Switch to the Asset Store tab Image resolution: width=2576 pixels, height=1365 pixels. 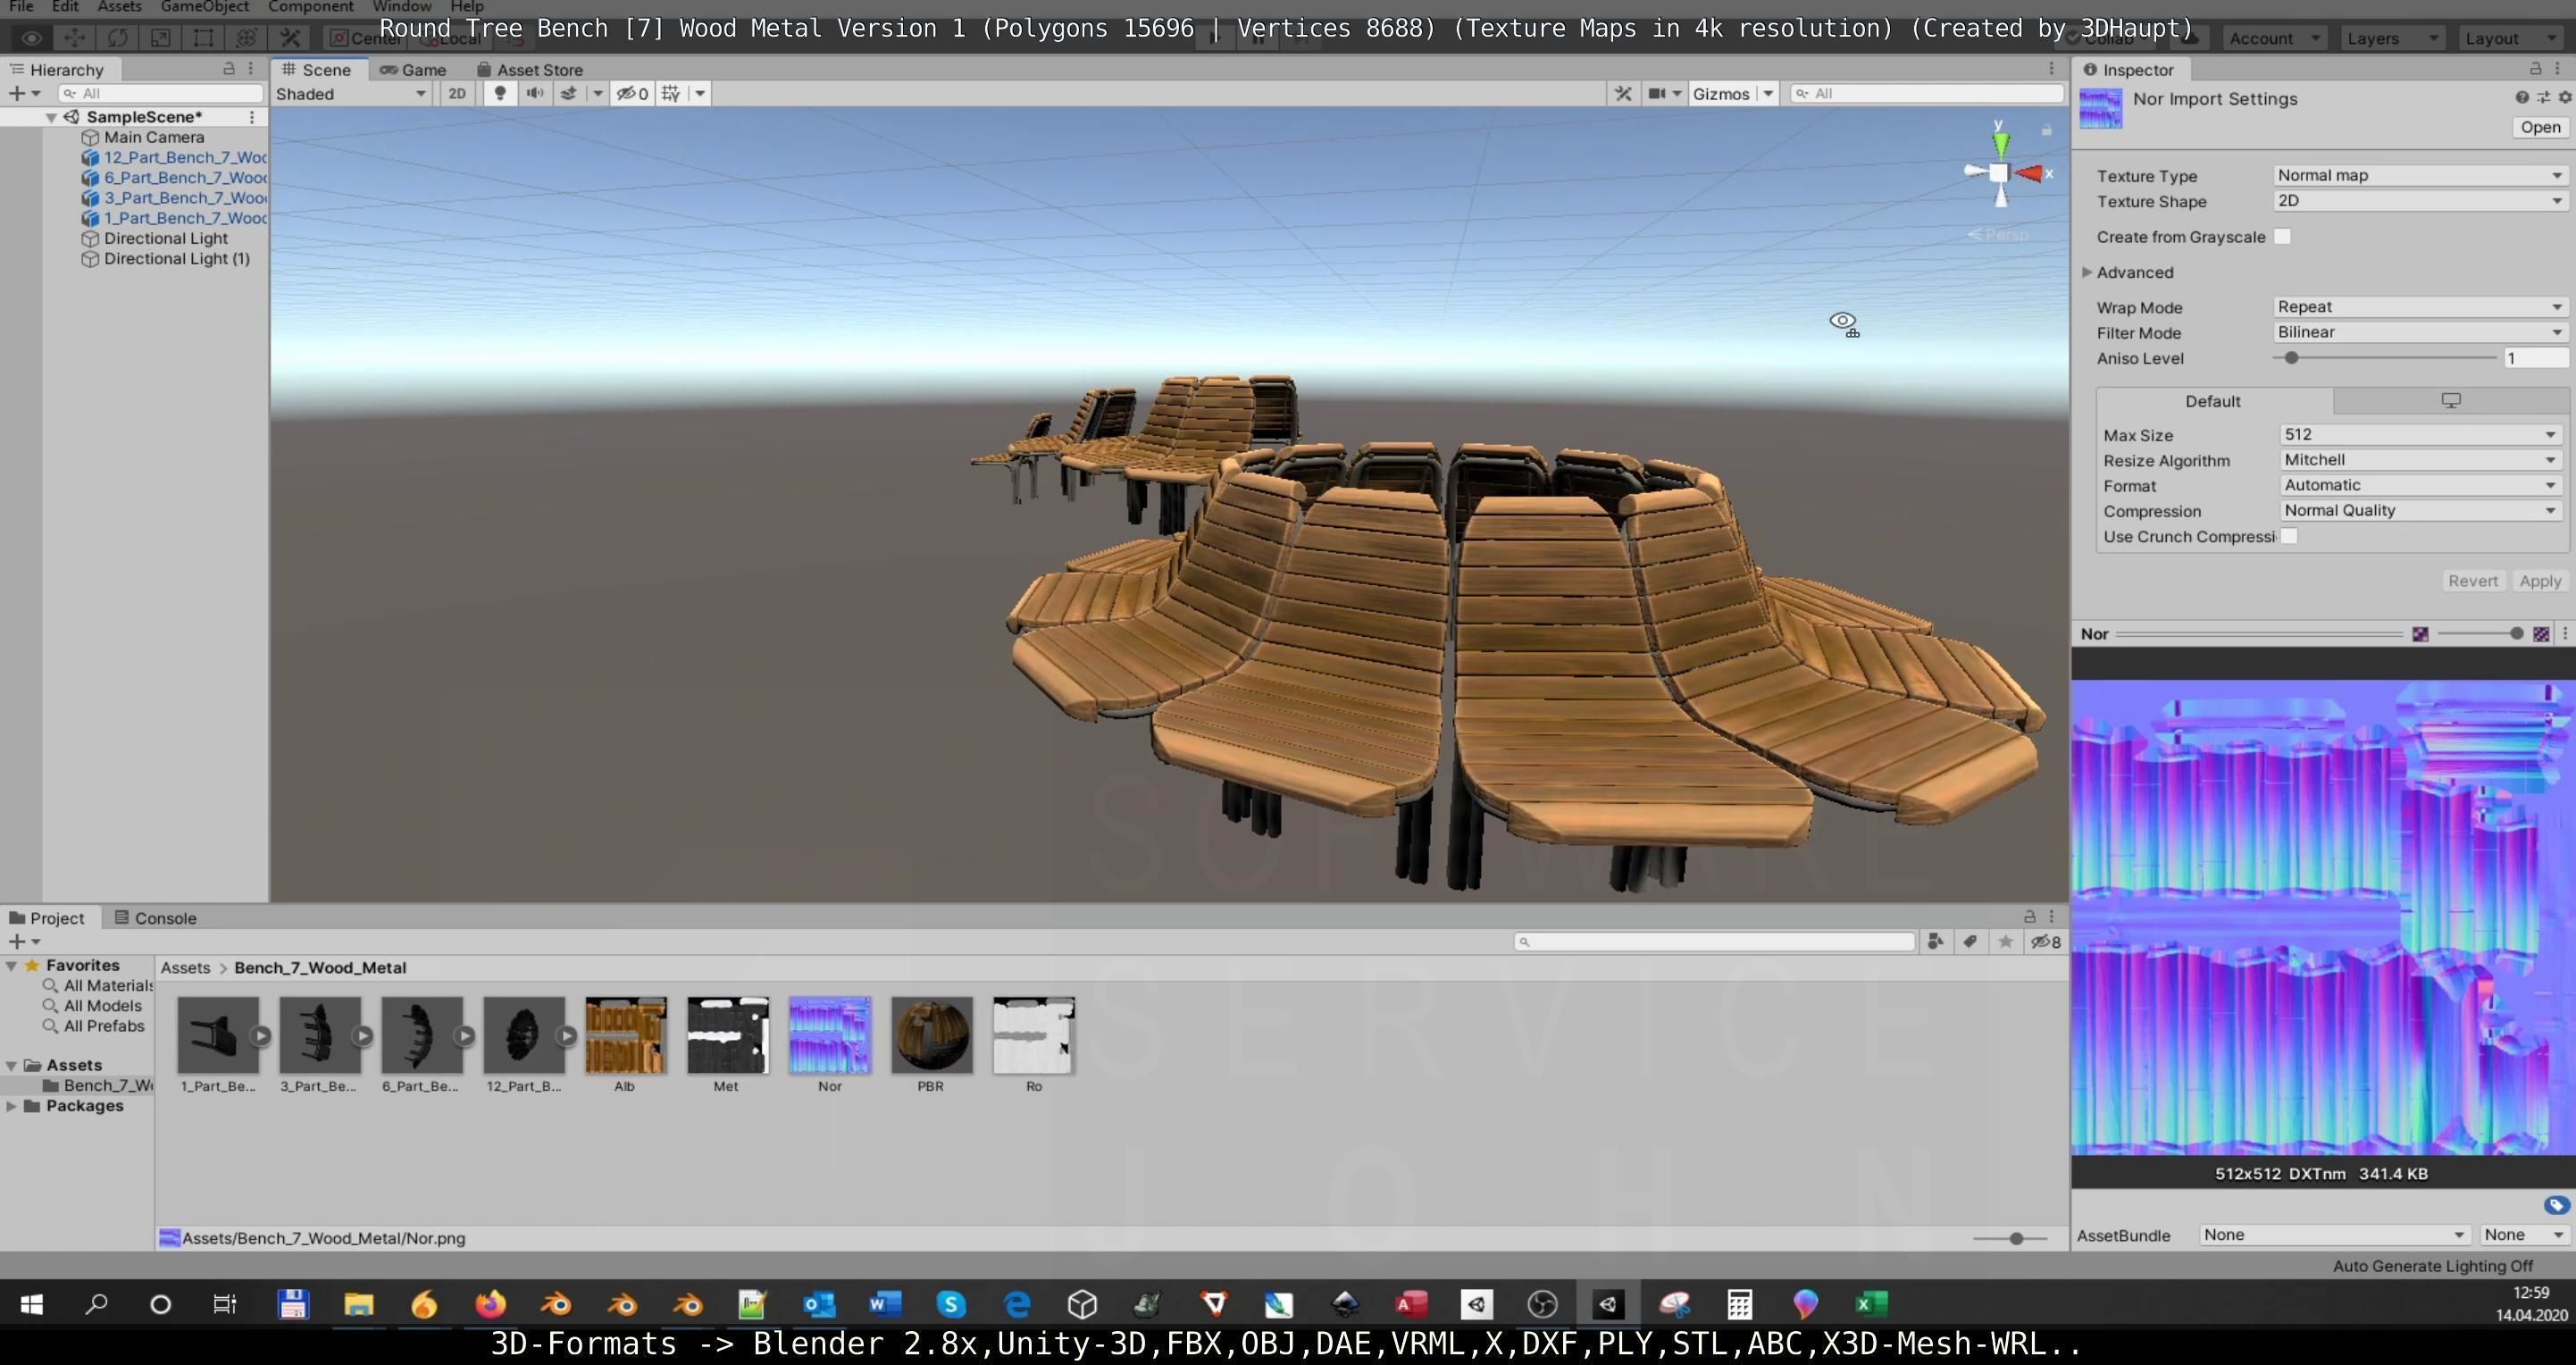[x=530, y=69]
